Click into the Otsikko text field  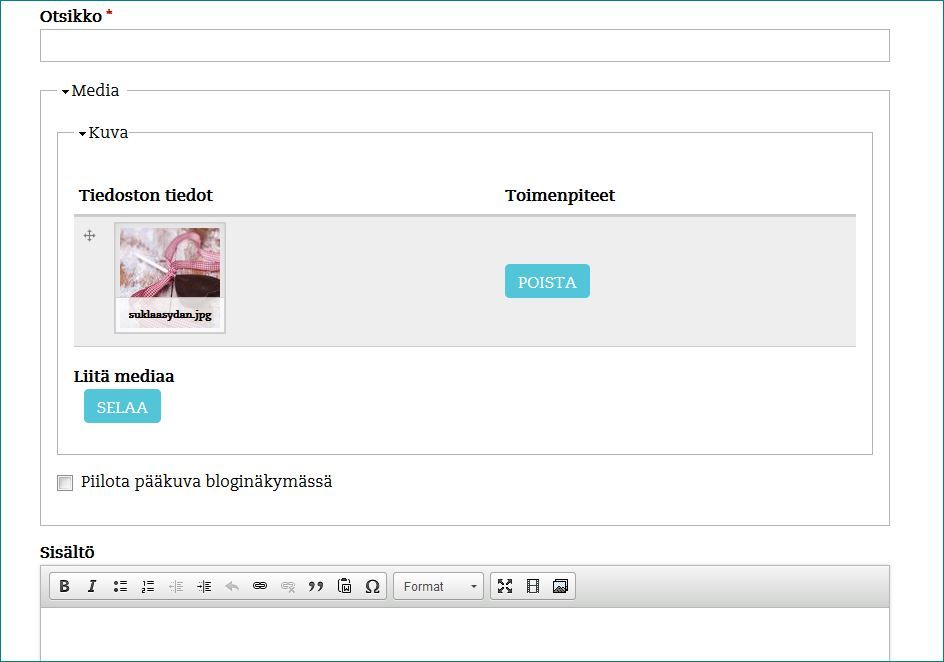pos(464,46)
